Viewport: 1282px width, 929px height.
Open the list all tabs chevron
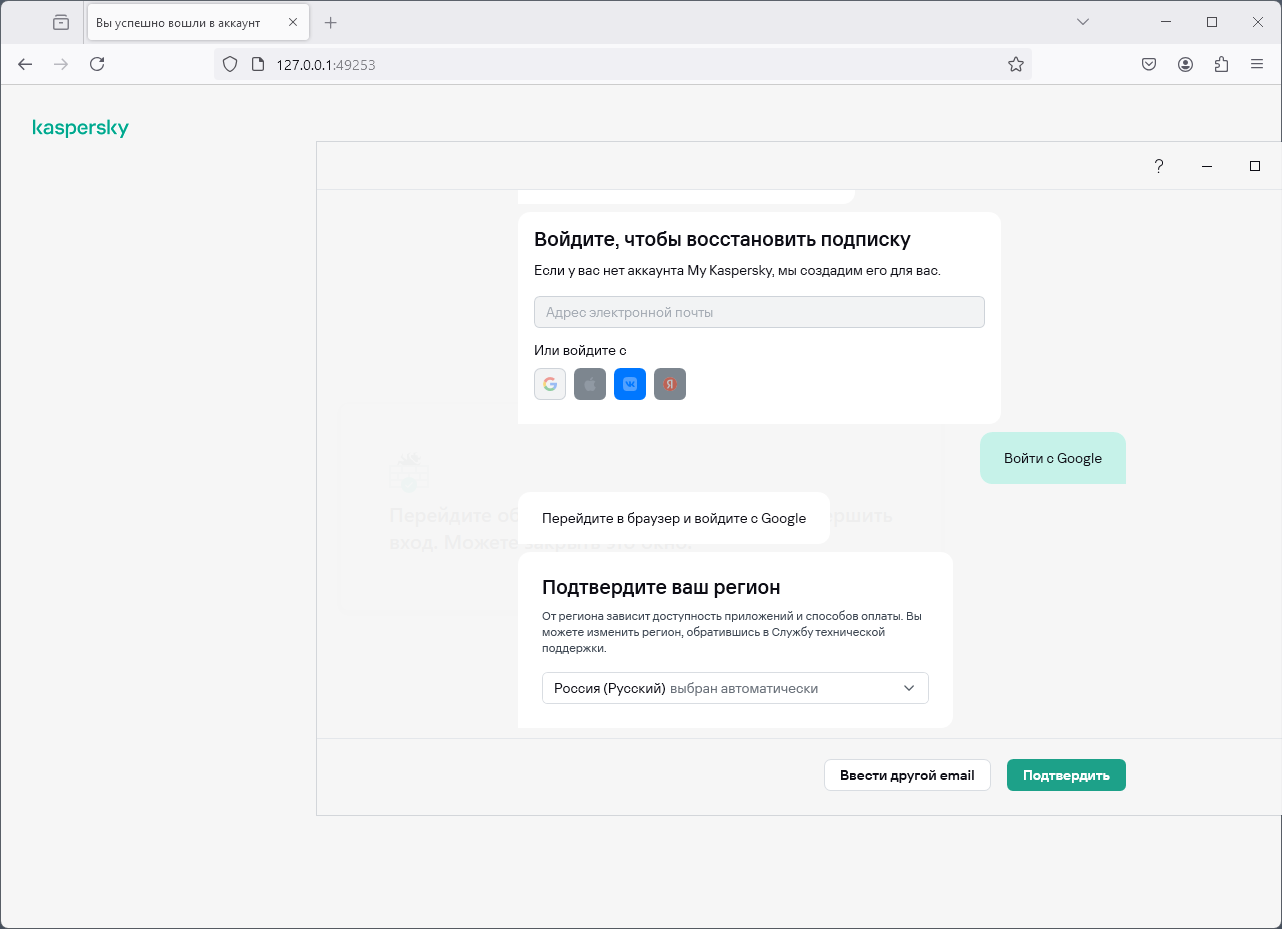pos(1082,22)
